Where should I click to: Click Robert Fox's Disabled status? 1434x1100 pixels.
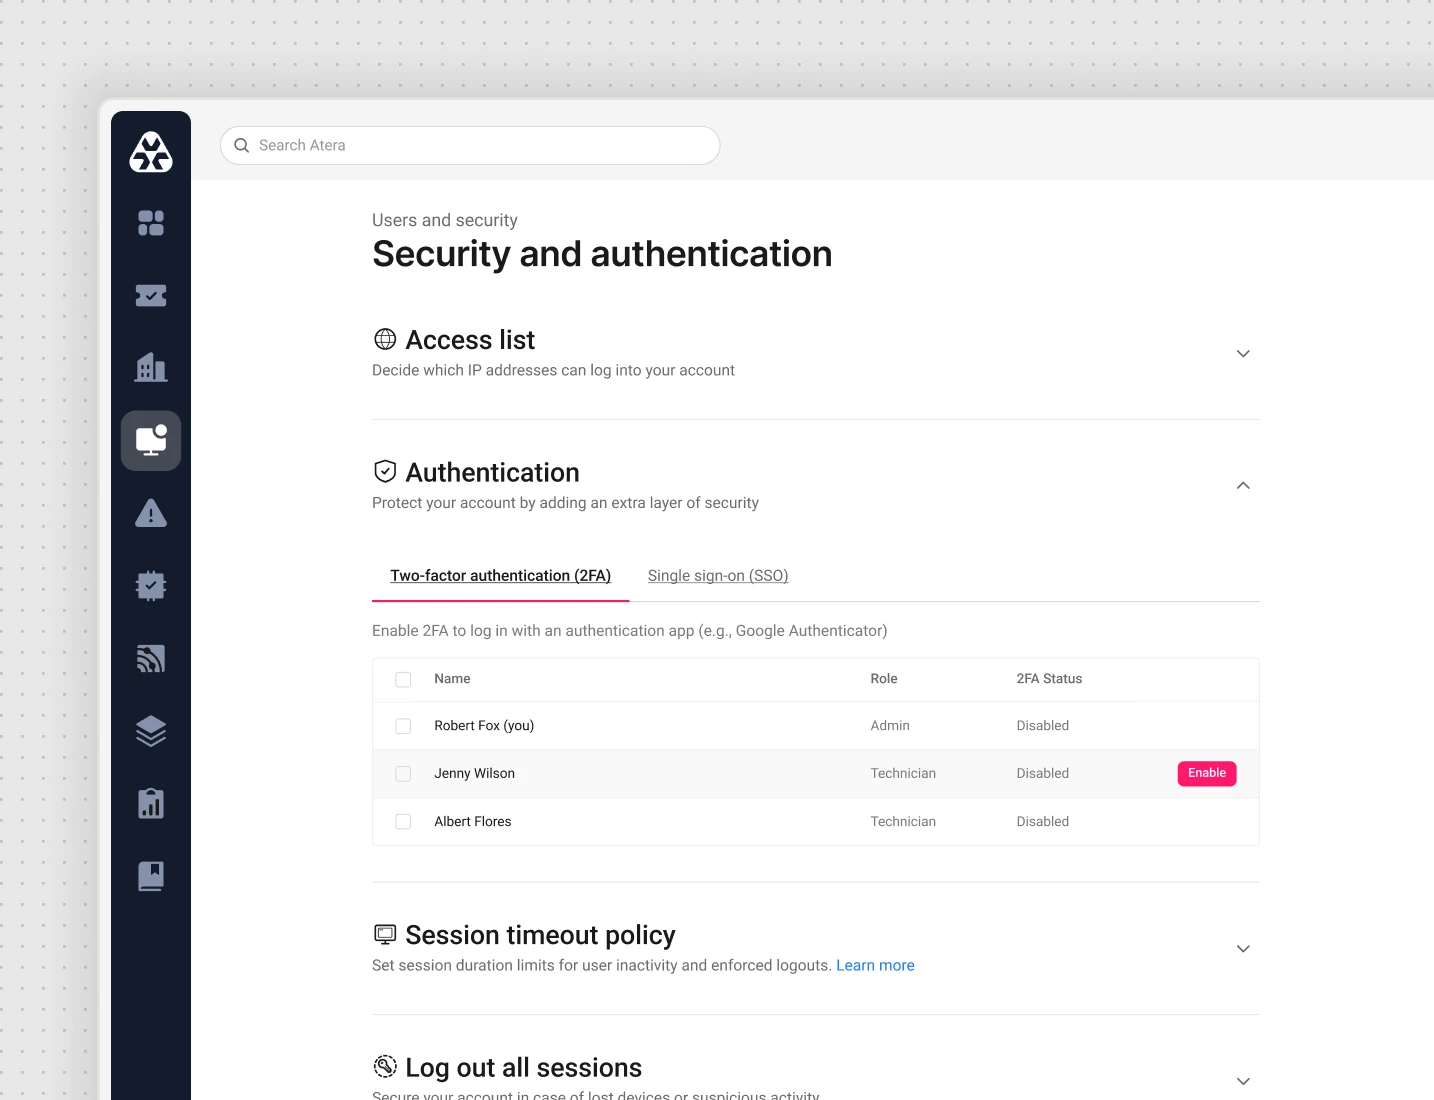pos(1043,726)
